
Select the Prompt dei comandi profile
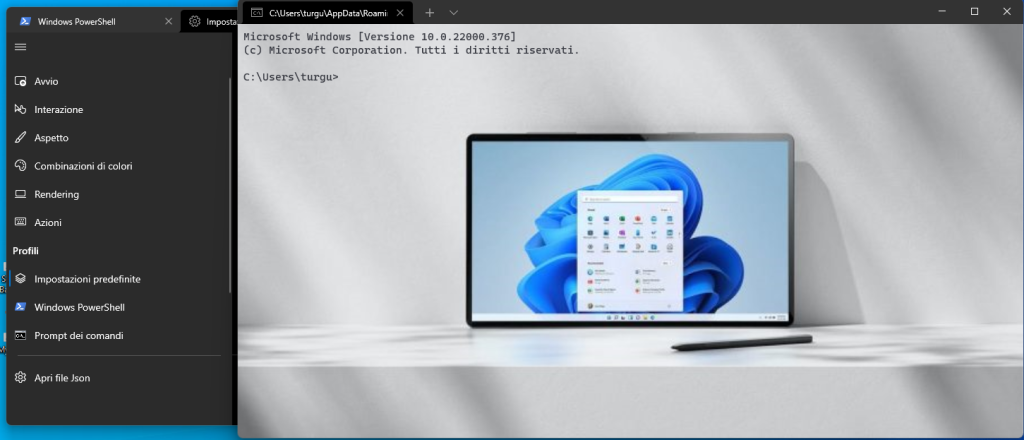coord(79,336)
